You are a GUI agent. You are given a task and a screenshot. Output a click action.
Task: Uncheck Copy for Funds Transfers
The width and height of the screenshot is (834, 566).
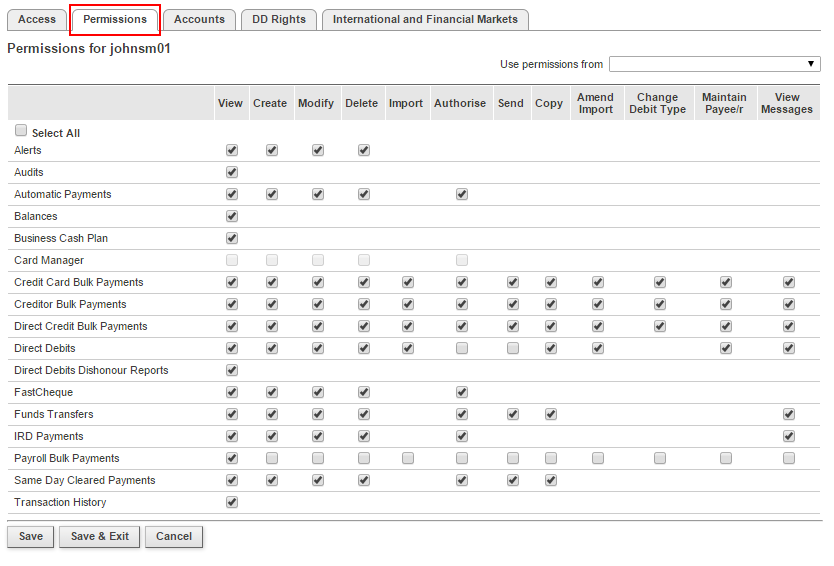551,414
